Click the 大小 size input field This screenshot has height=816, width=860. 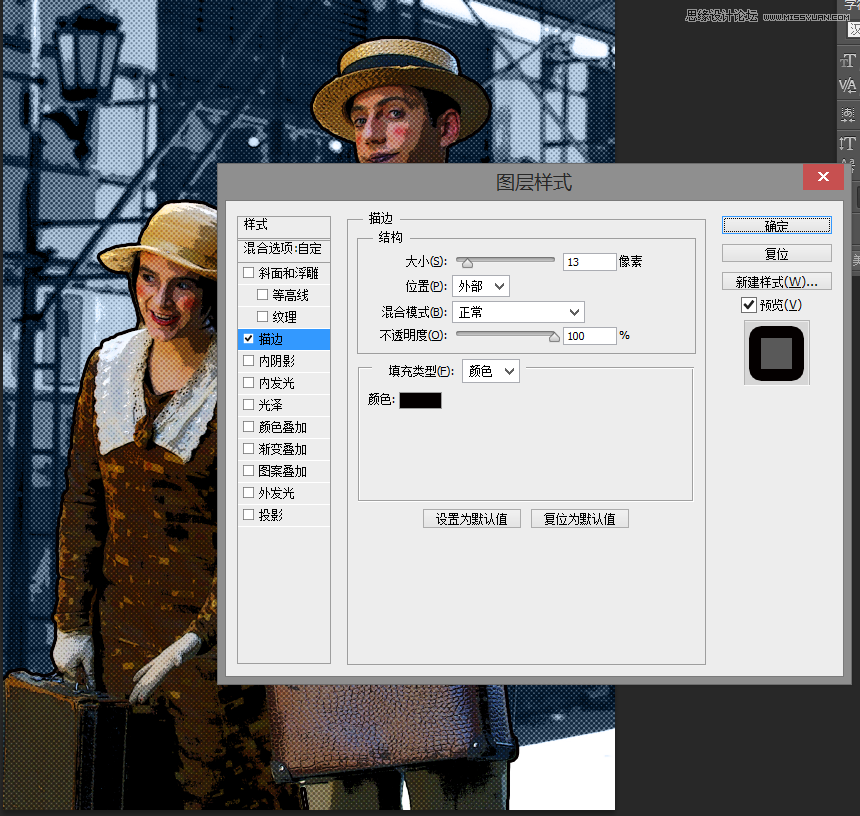[x=589, y=262]
